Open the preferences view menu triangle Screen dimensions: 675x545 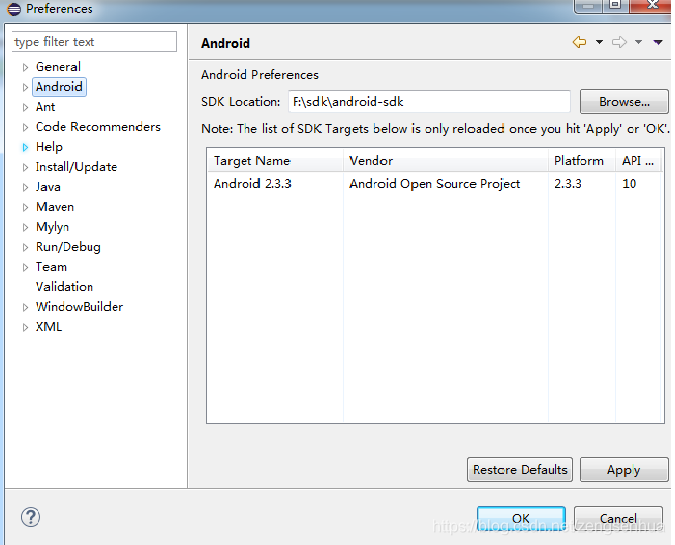(658, 42)
